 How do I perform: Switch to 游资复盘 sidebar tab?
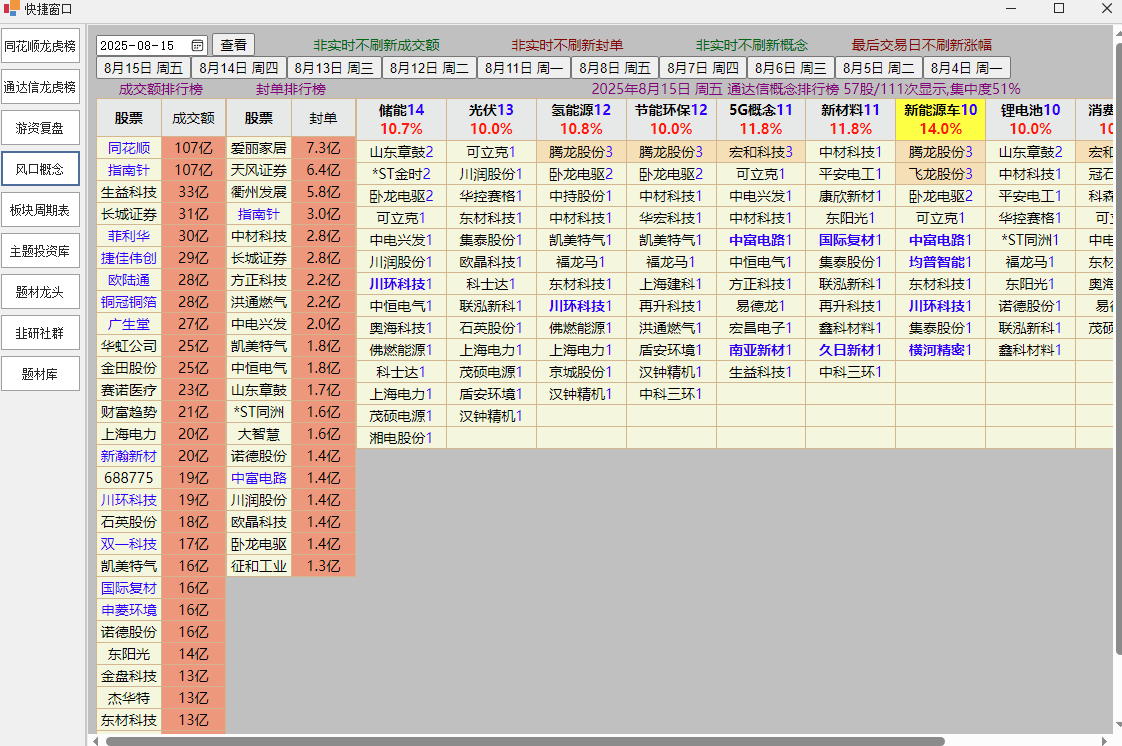40,128
